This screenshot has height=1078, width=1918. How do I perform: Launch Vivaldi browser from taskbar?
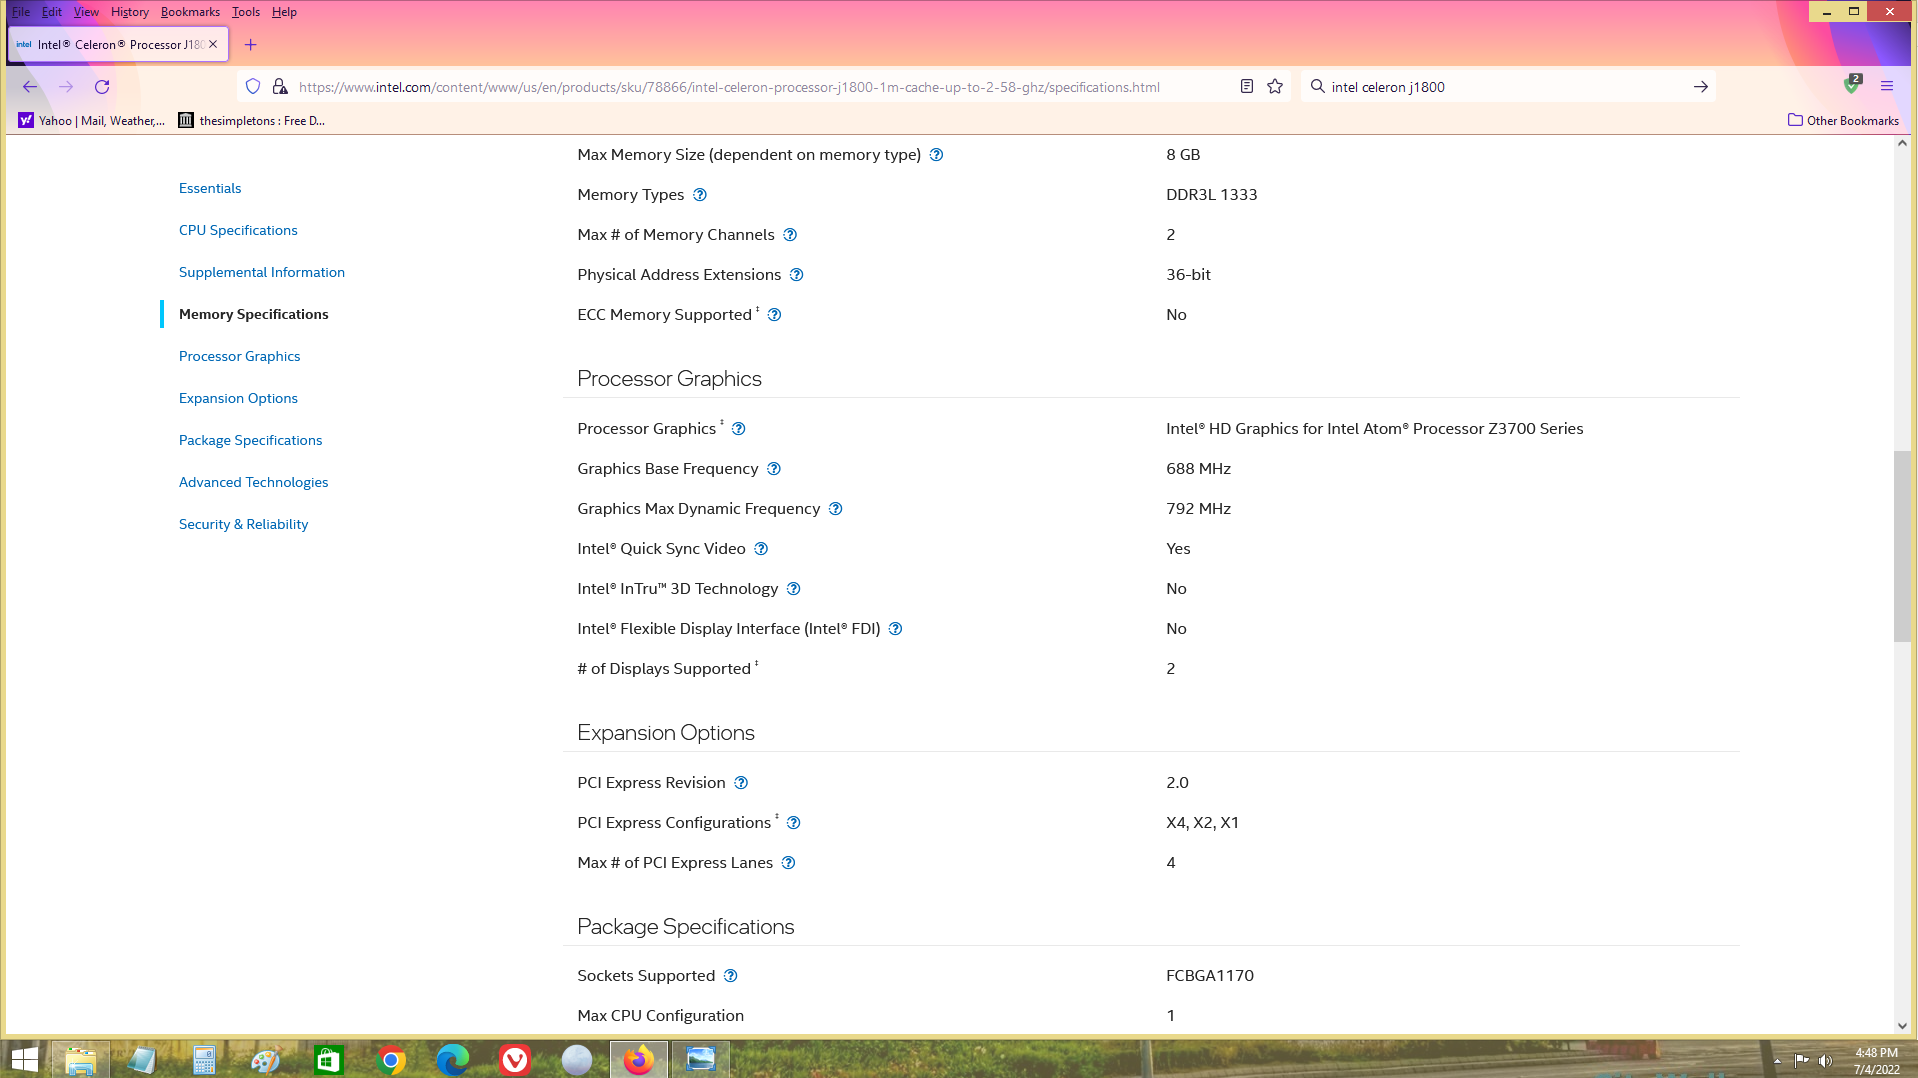click(515, 1059)
